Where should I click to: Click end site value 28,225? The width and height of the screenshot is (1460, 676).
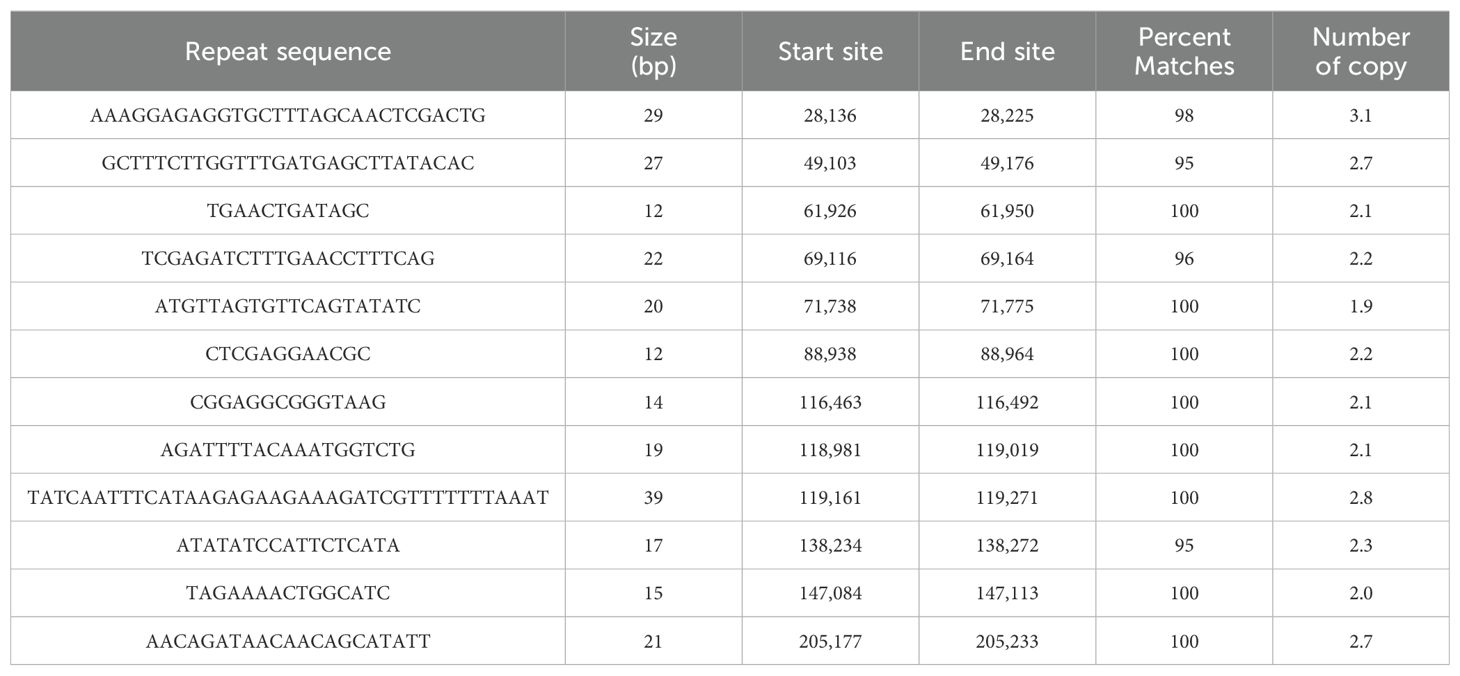pos(1007,116)
